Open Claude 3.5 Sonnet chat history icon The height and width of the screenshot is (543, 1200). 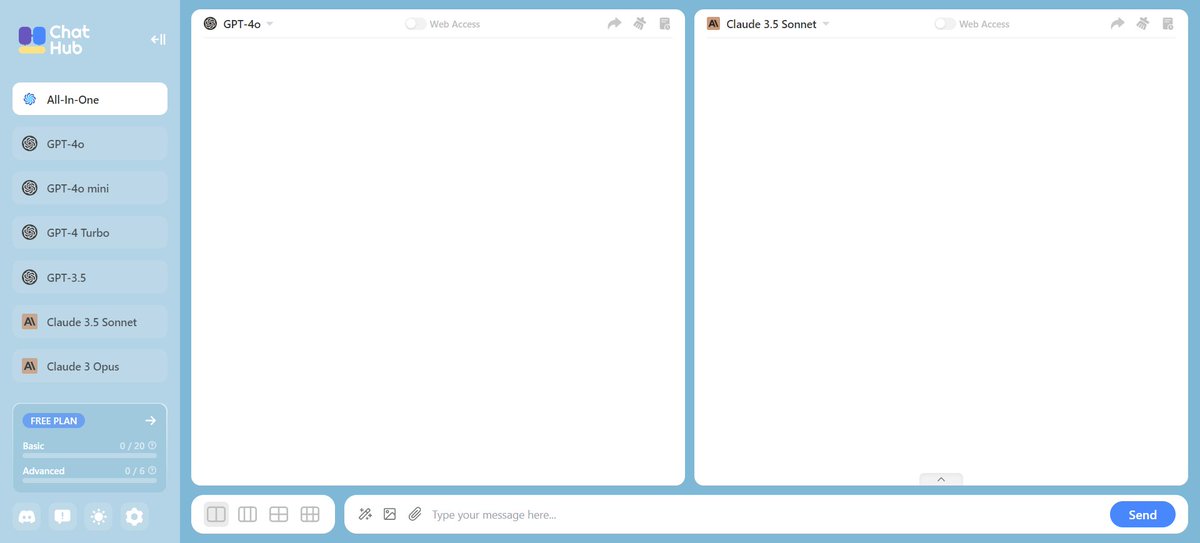click(1168, 23)
